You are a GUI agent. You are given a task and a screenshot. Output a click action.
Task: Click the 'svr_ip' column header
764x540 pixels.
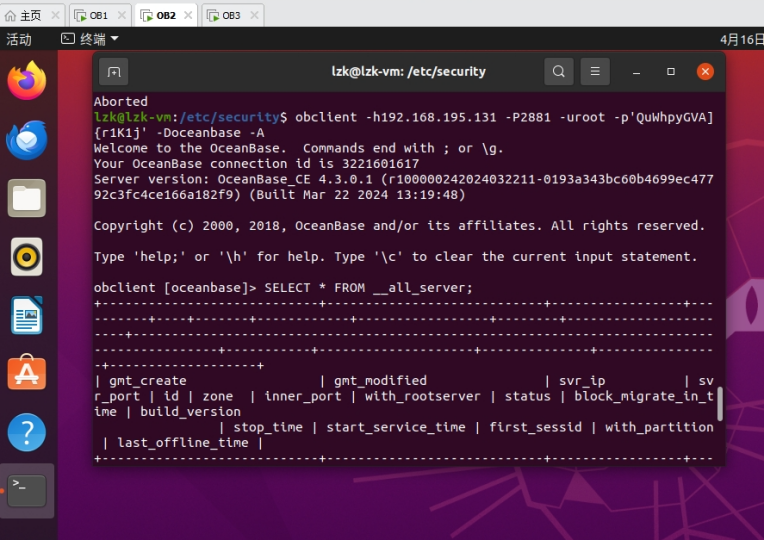[x=582, y=381]
